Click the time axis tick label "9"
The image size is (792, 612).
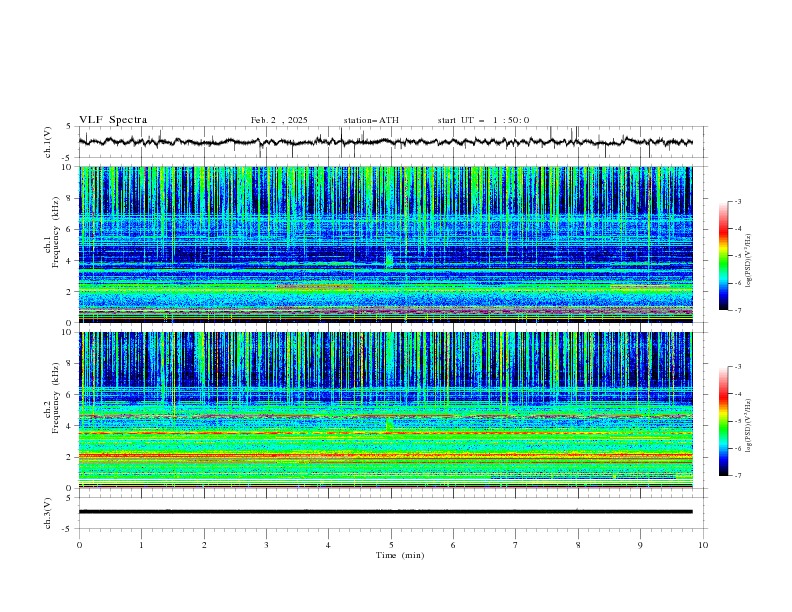click(x=640, y=545)
